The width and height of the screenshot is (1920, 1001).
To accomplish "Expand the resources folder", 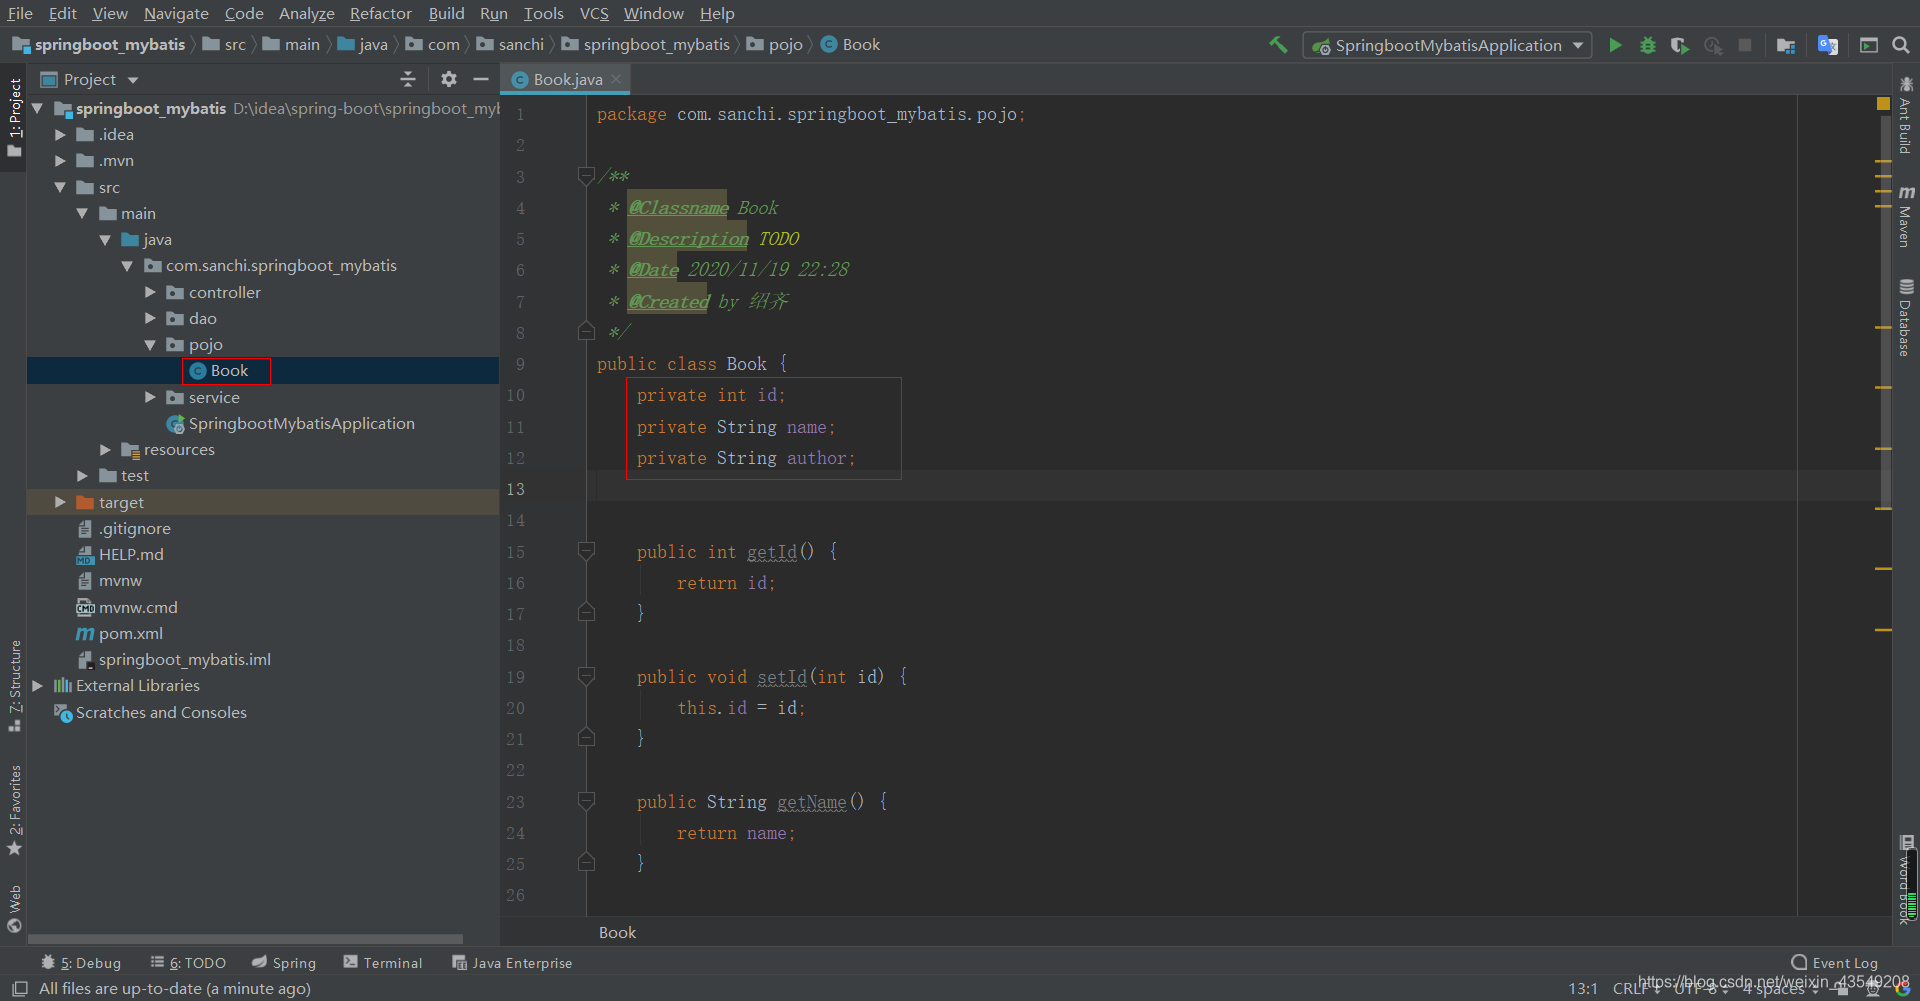I will click(x=105, y=450).
